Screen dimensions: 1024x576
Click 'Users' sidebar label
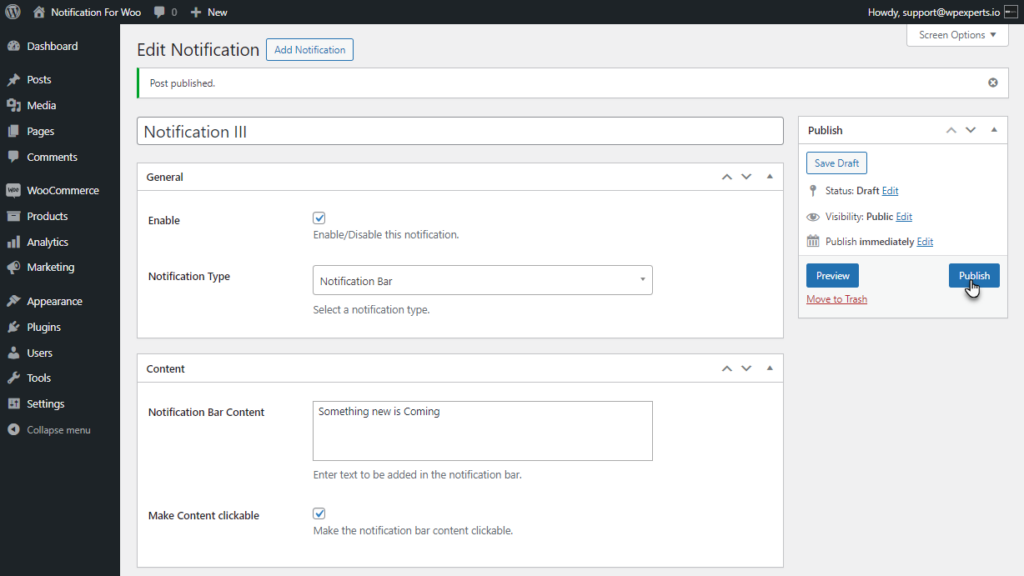pyautogui.click(x=39, y=353)
